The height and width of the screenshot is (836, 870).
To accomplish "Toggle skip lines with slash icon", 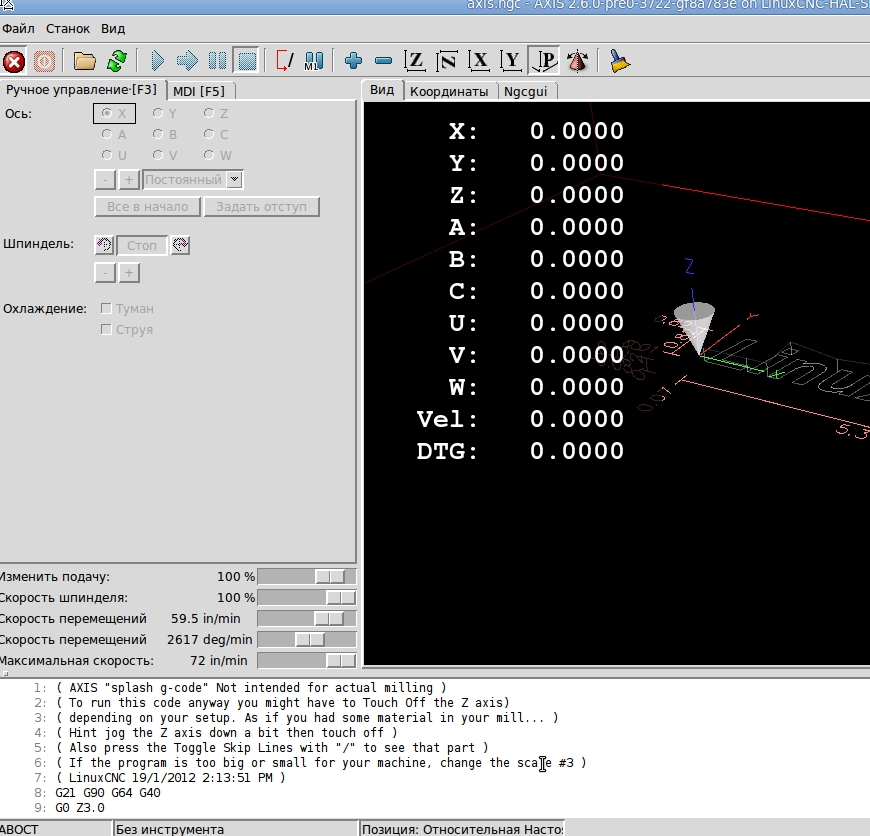I will [285, 61].
